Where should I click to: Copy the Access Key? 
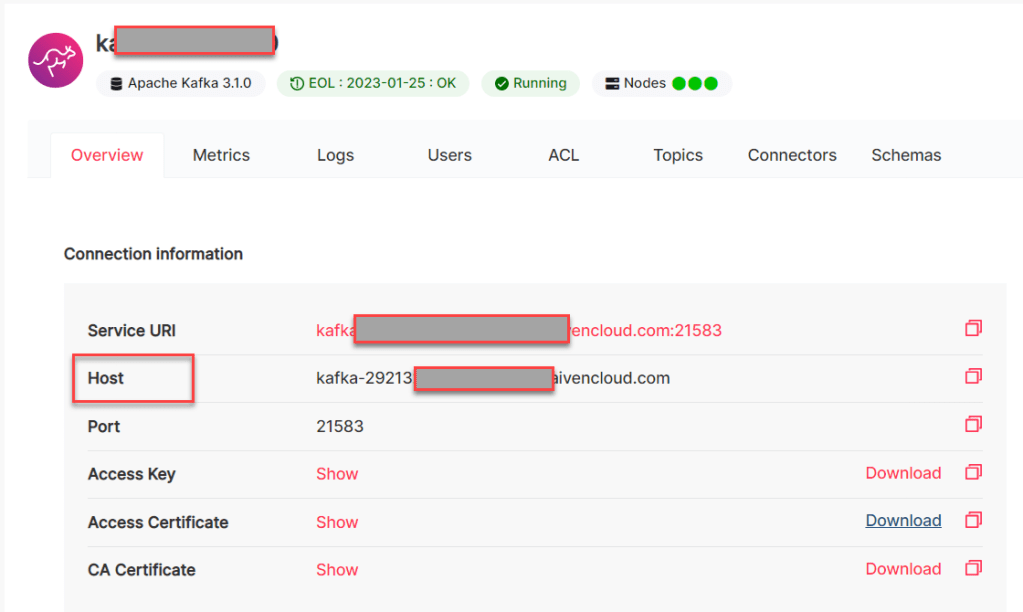(x=973, y=473)
